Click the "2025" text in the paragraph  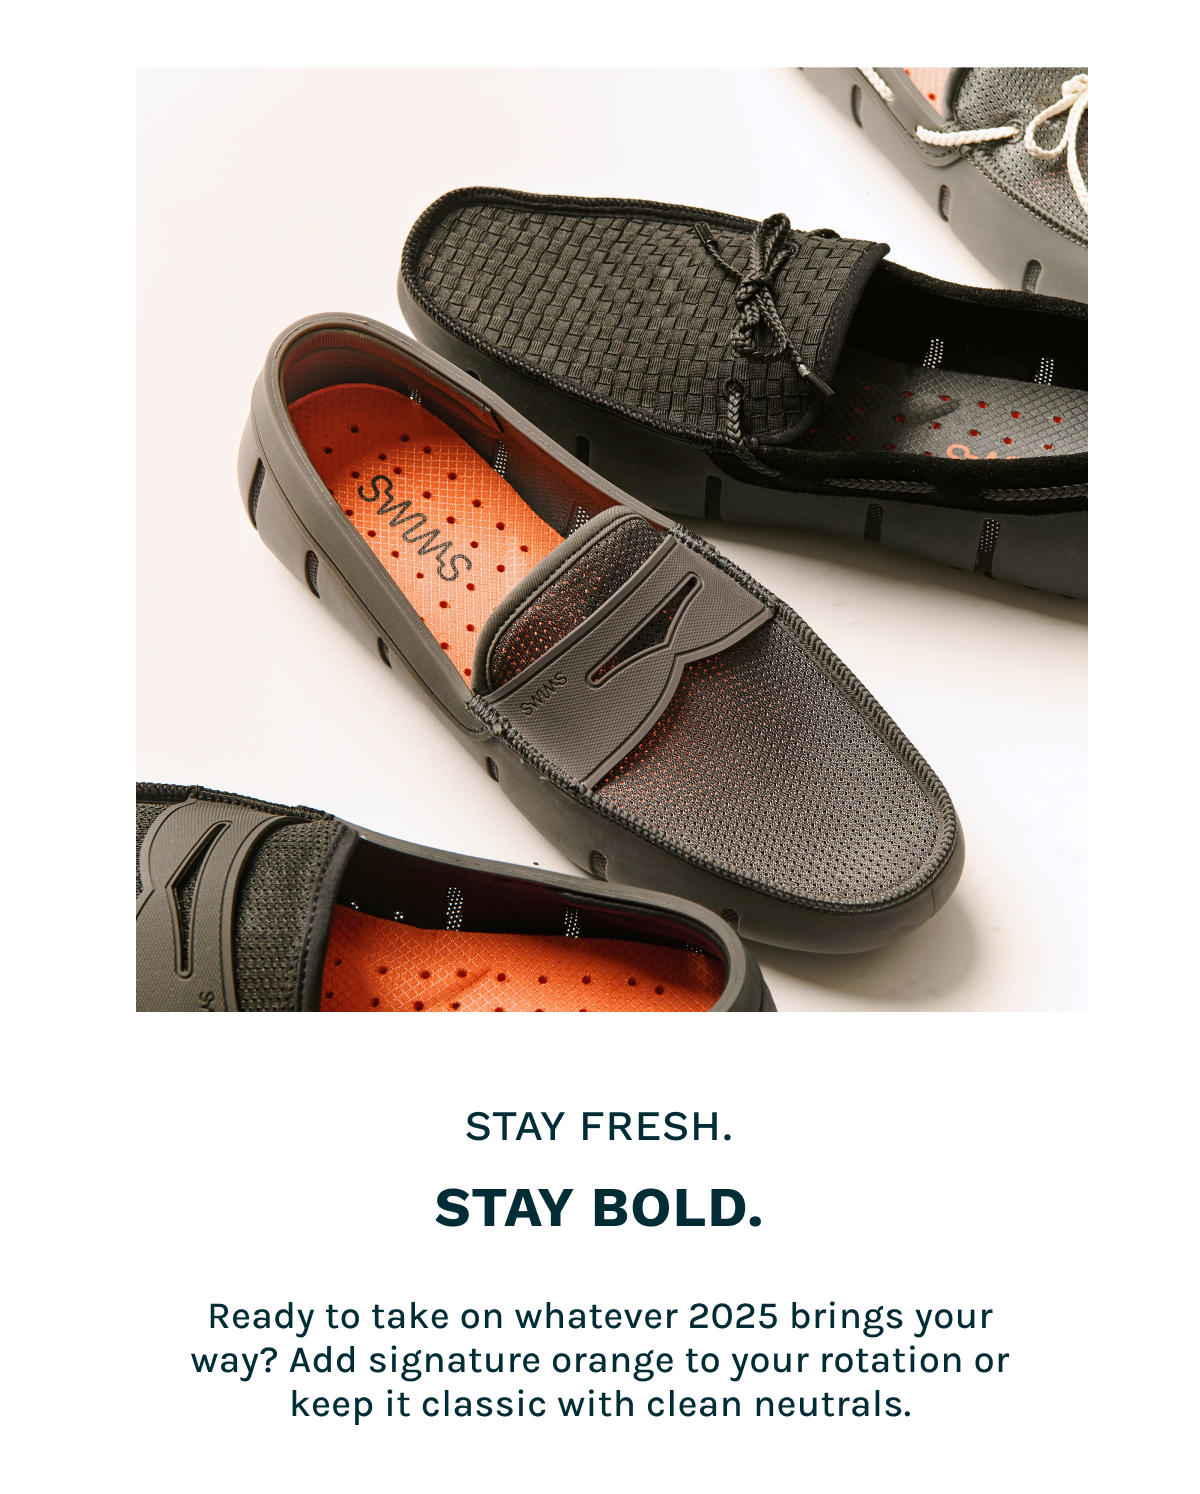[x=733, y=1316]
